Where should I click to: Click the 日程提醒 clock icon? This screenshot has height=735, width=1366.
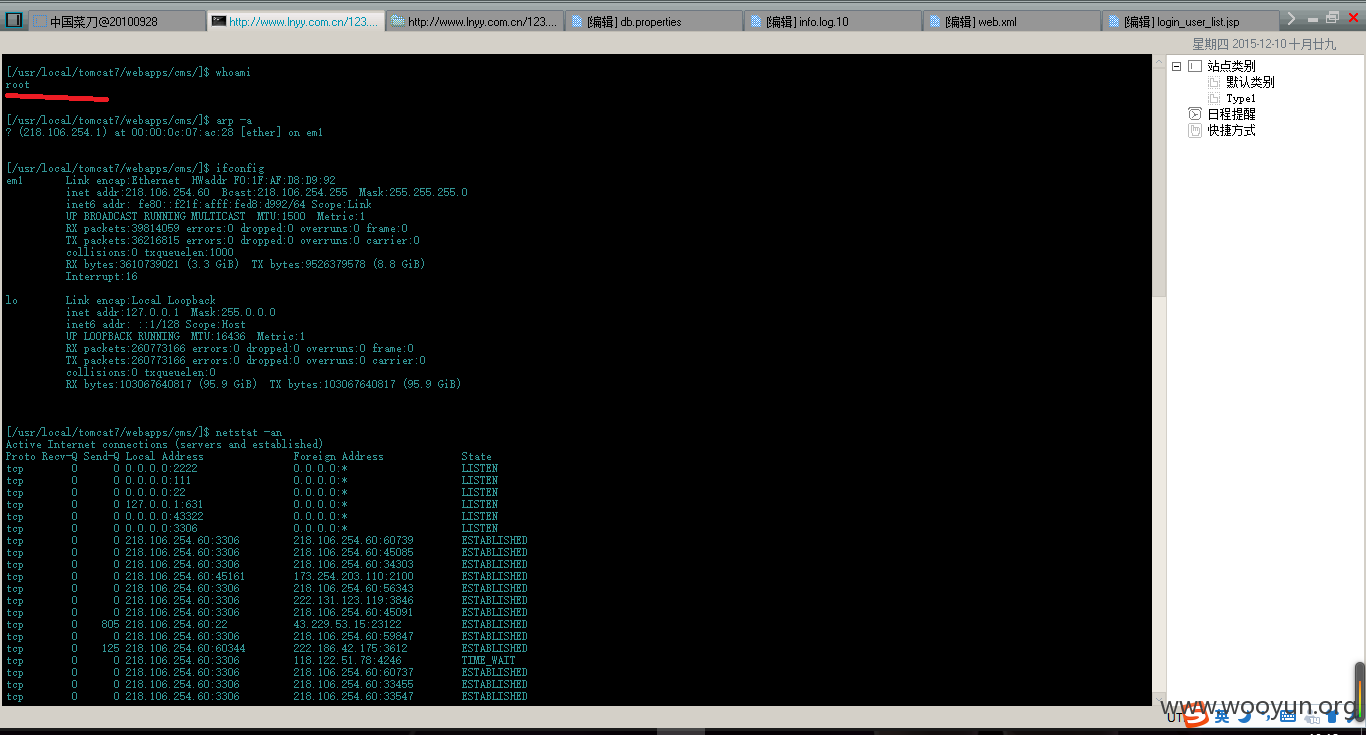pyautogui.click(x=1194, y=114)
